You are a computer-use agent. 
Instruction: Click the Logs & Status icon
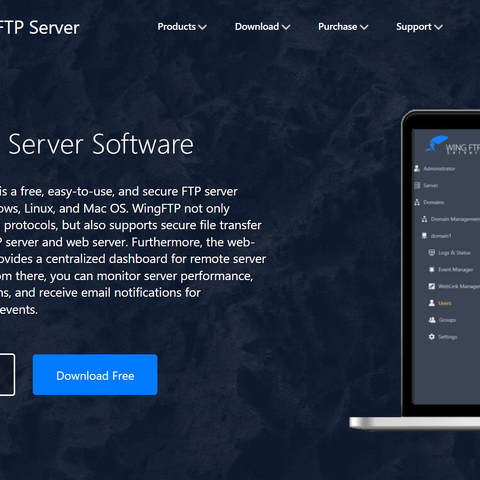point(432,252)
